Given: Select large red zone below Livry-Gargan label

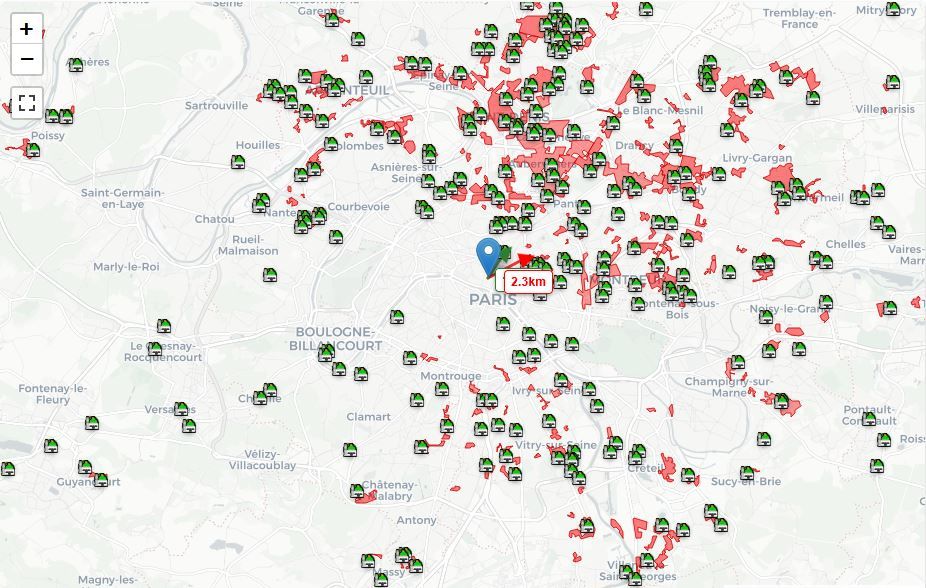Looking at the screenshot, I should (781, 175).
